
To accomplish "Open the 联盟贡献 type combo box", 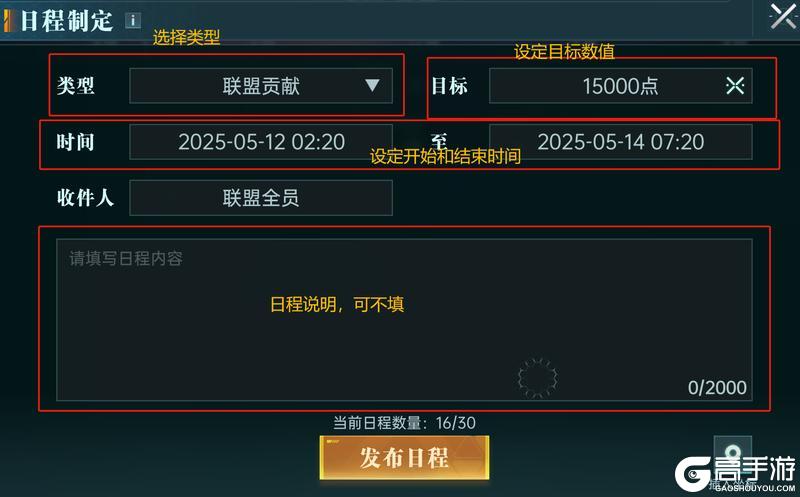I will (261, 86).
